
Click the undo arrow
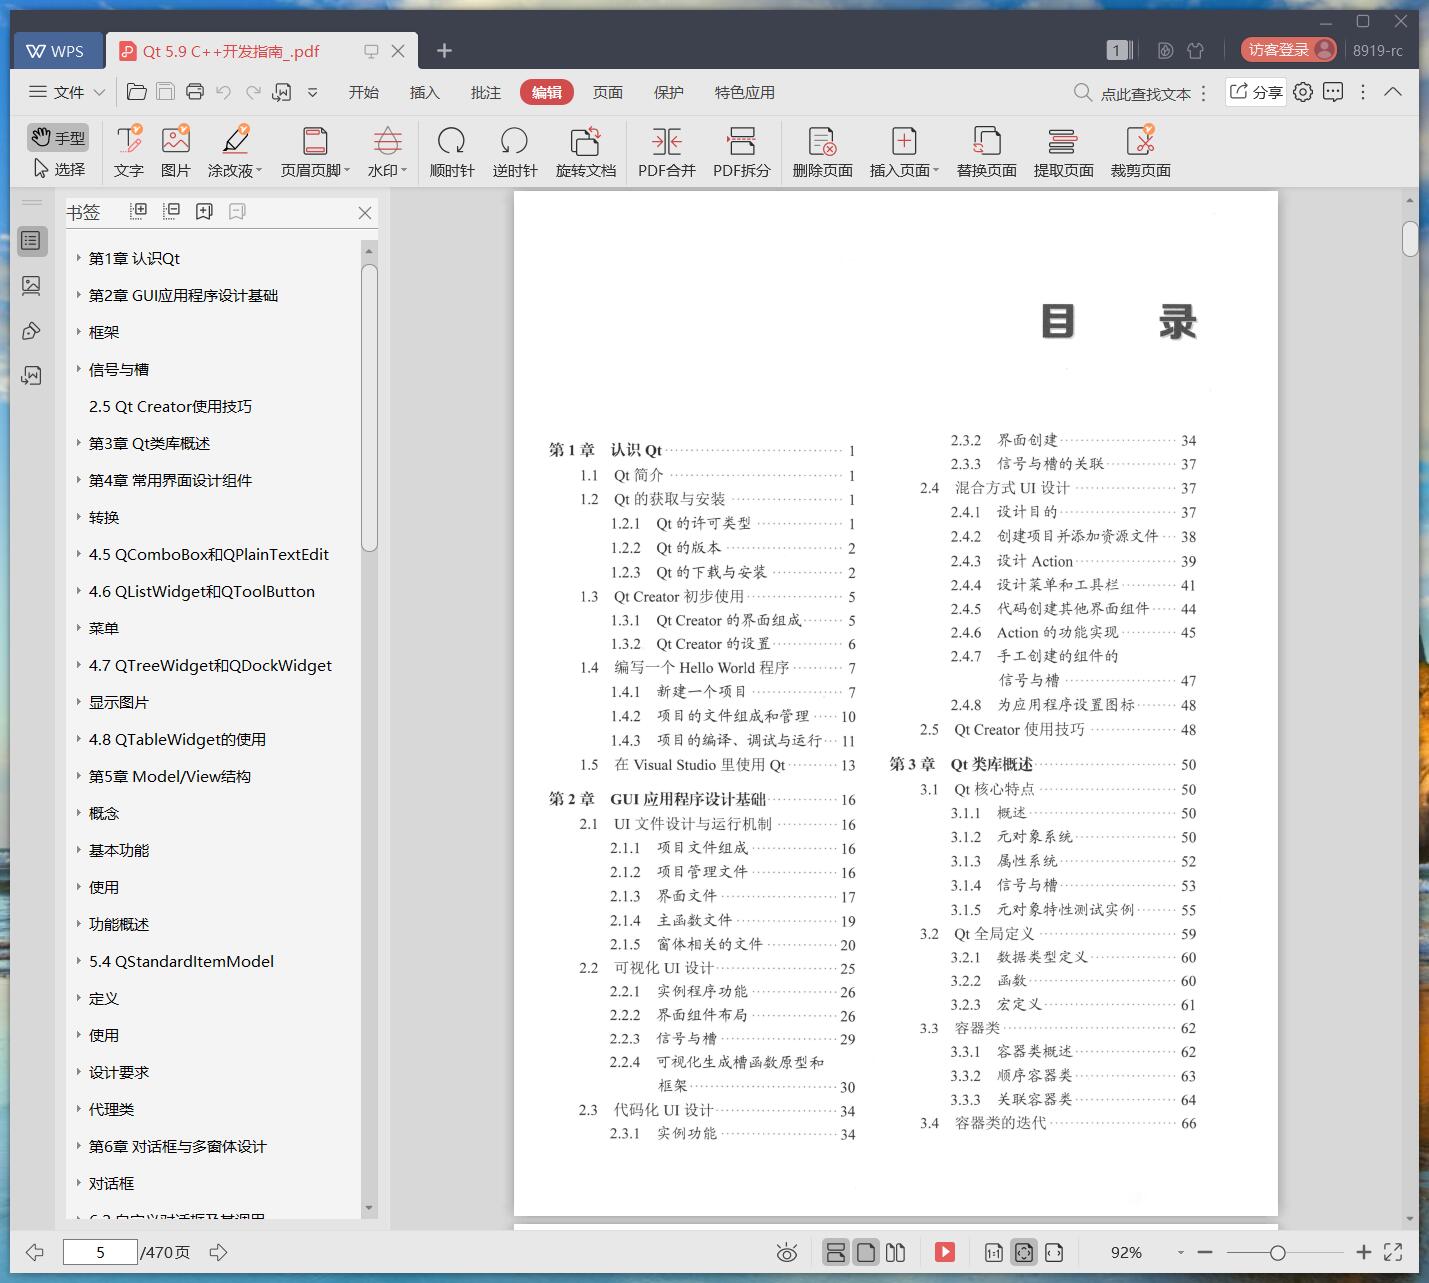(224, 92)
